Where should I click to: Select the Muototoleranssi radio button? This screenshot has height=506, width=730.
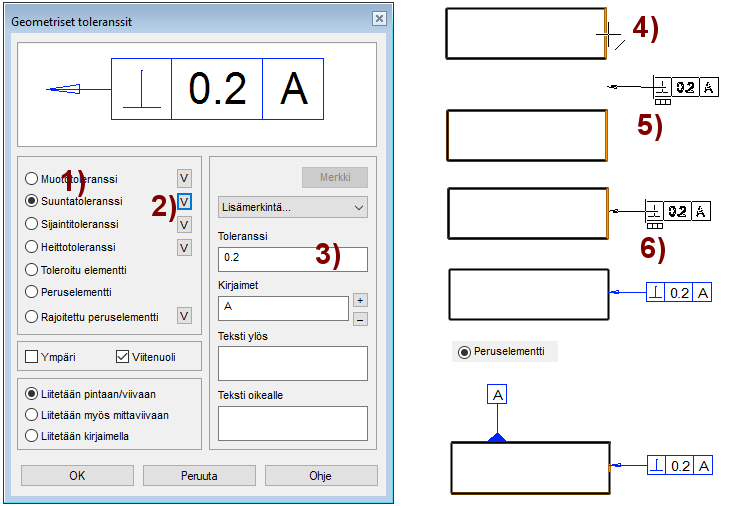tap(32, 179)
